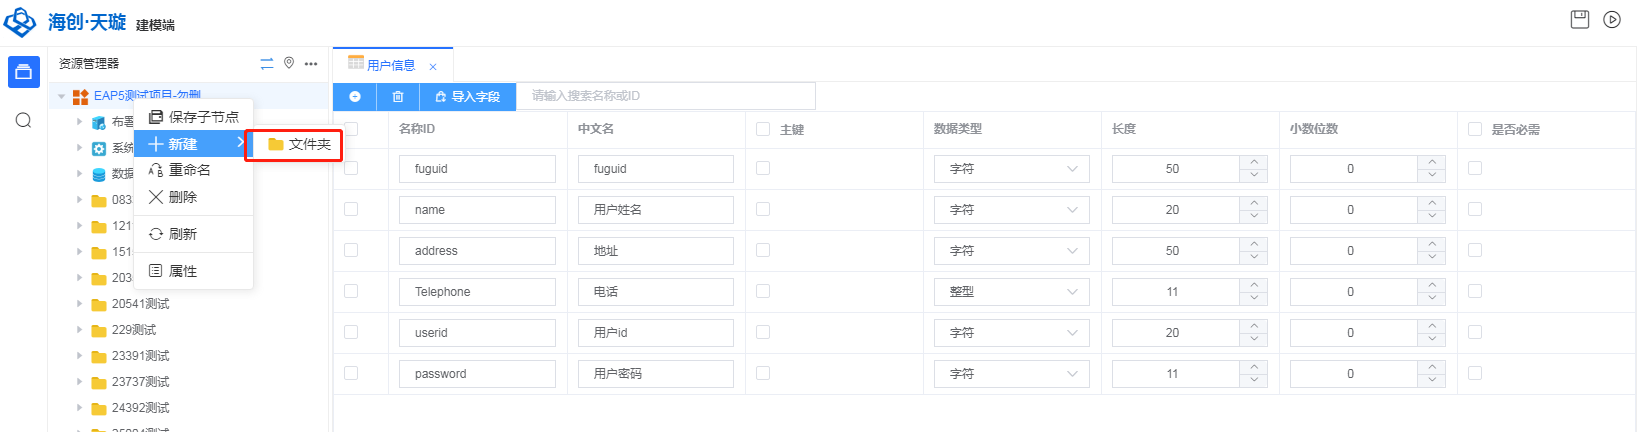Choose 重命名 from the context menu
Image resolution: width=1637 pixels, height=432 pixels.
point(189,170)
